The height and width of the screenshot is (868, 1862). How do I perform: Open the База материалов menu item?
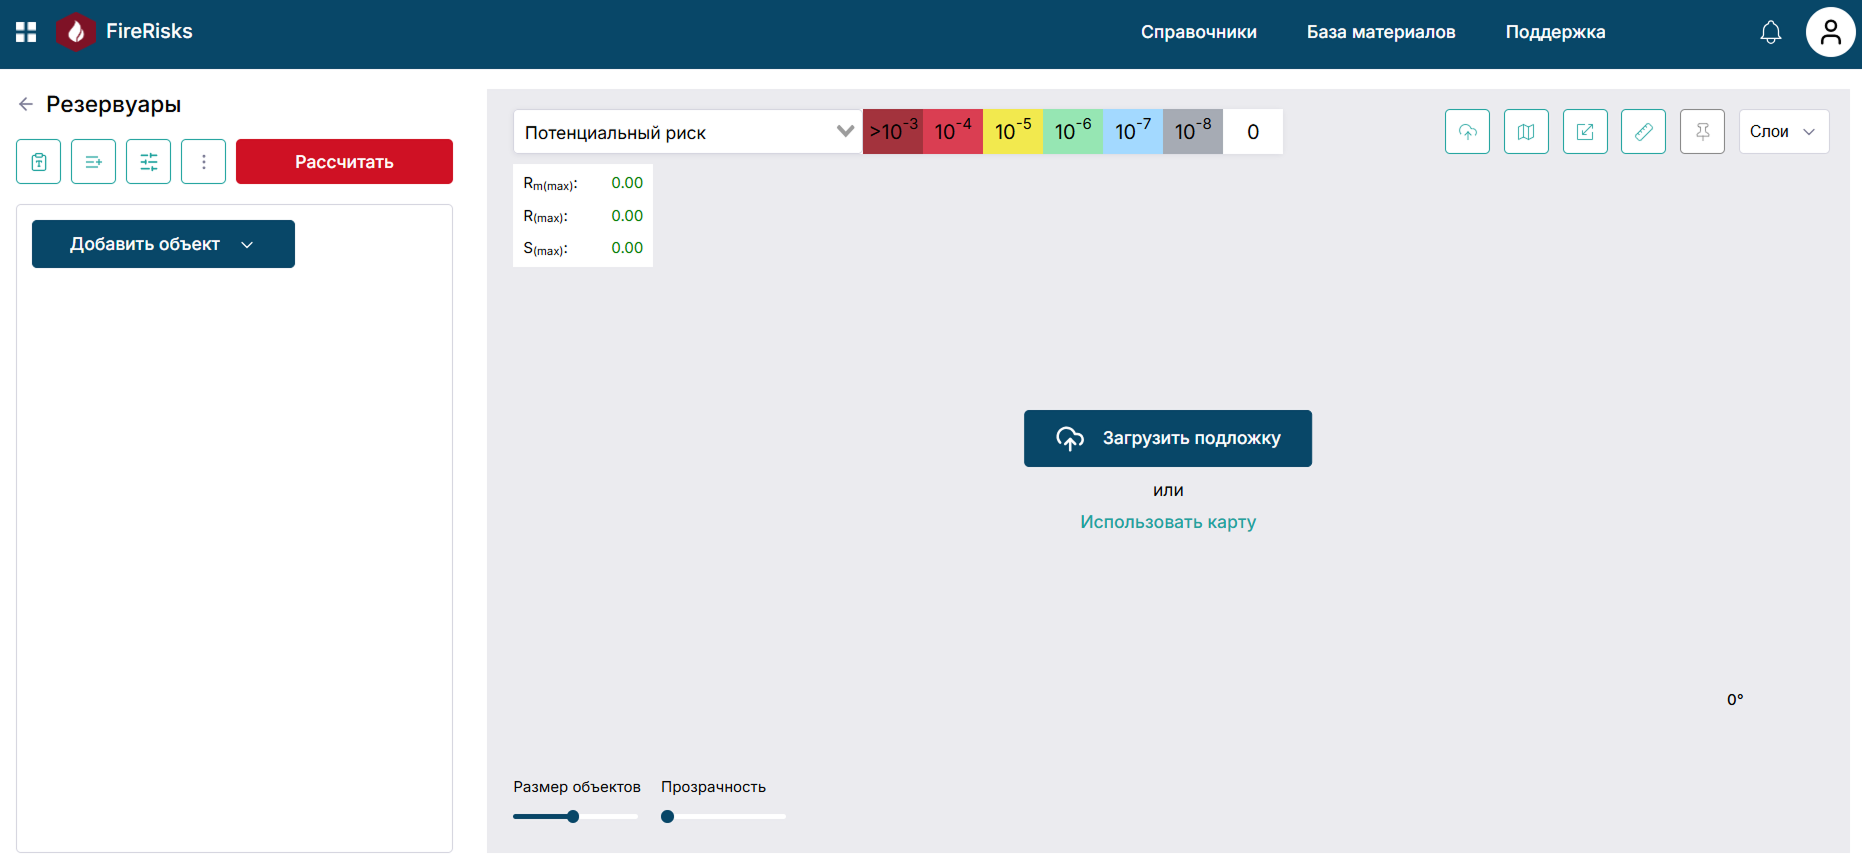[x=1381, y=32]
